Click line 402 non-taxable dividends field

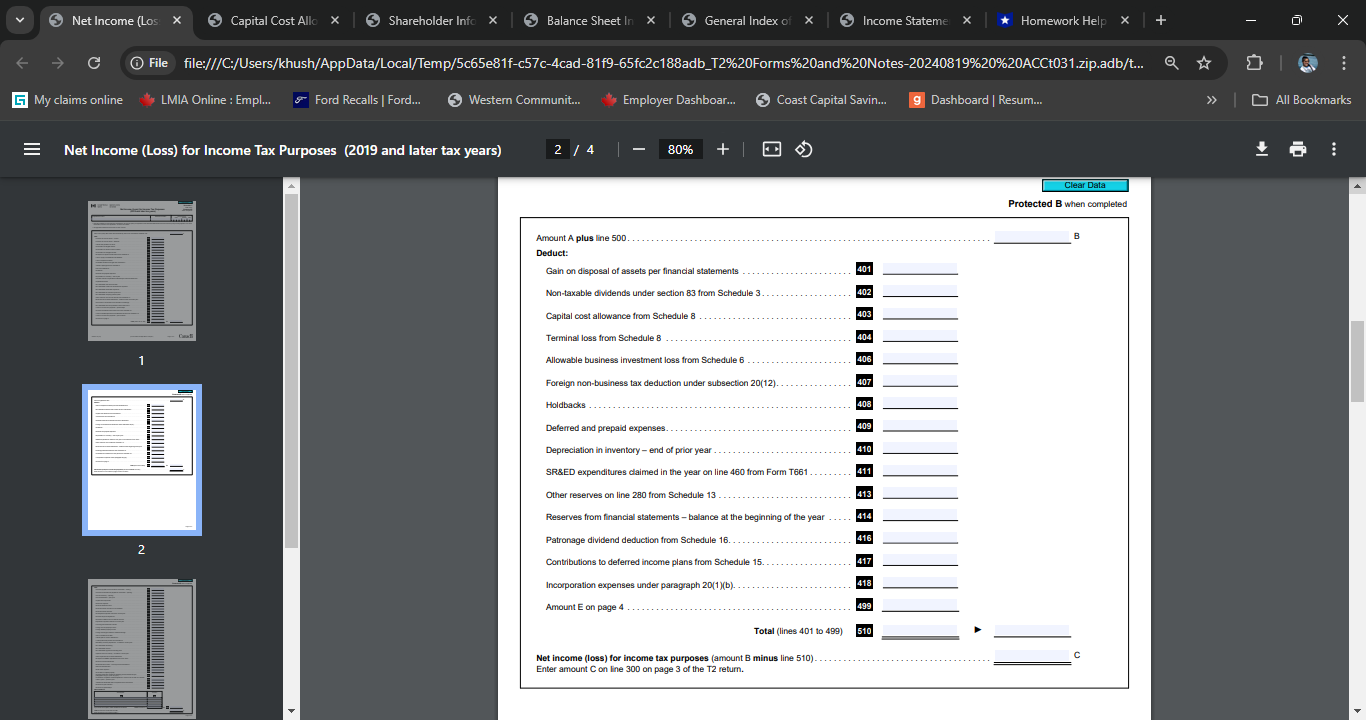920,292
